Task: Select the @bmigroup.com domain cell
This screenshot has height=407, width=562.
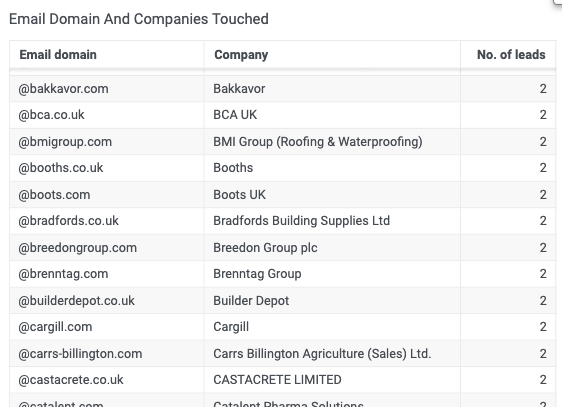Action: [107, 142]
